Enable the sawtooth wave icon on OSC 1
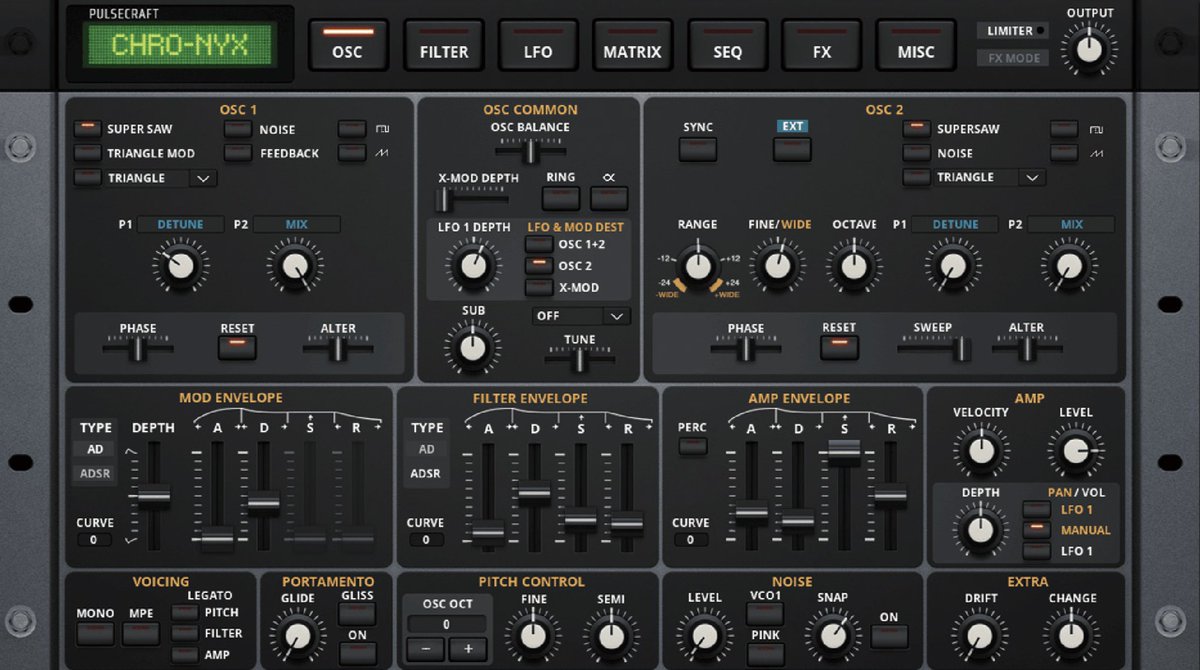Viewport: 1200px width, 670px height. click(x=352, y=153)
